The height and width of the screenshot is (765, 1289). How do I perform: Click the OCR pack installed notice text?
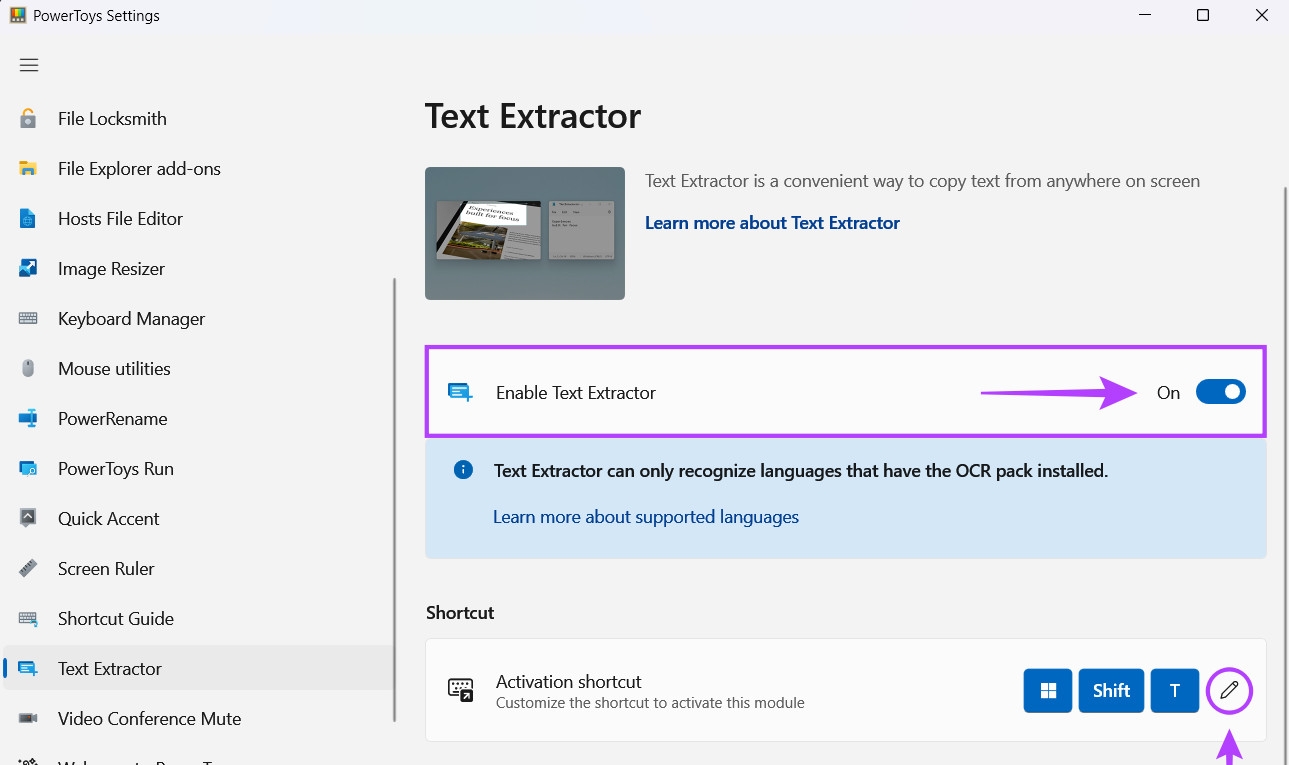(801, 470)
